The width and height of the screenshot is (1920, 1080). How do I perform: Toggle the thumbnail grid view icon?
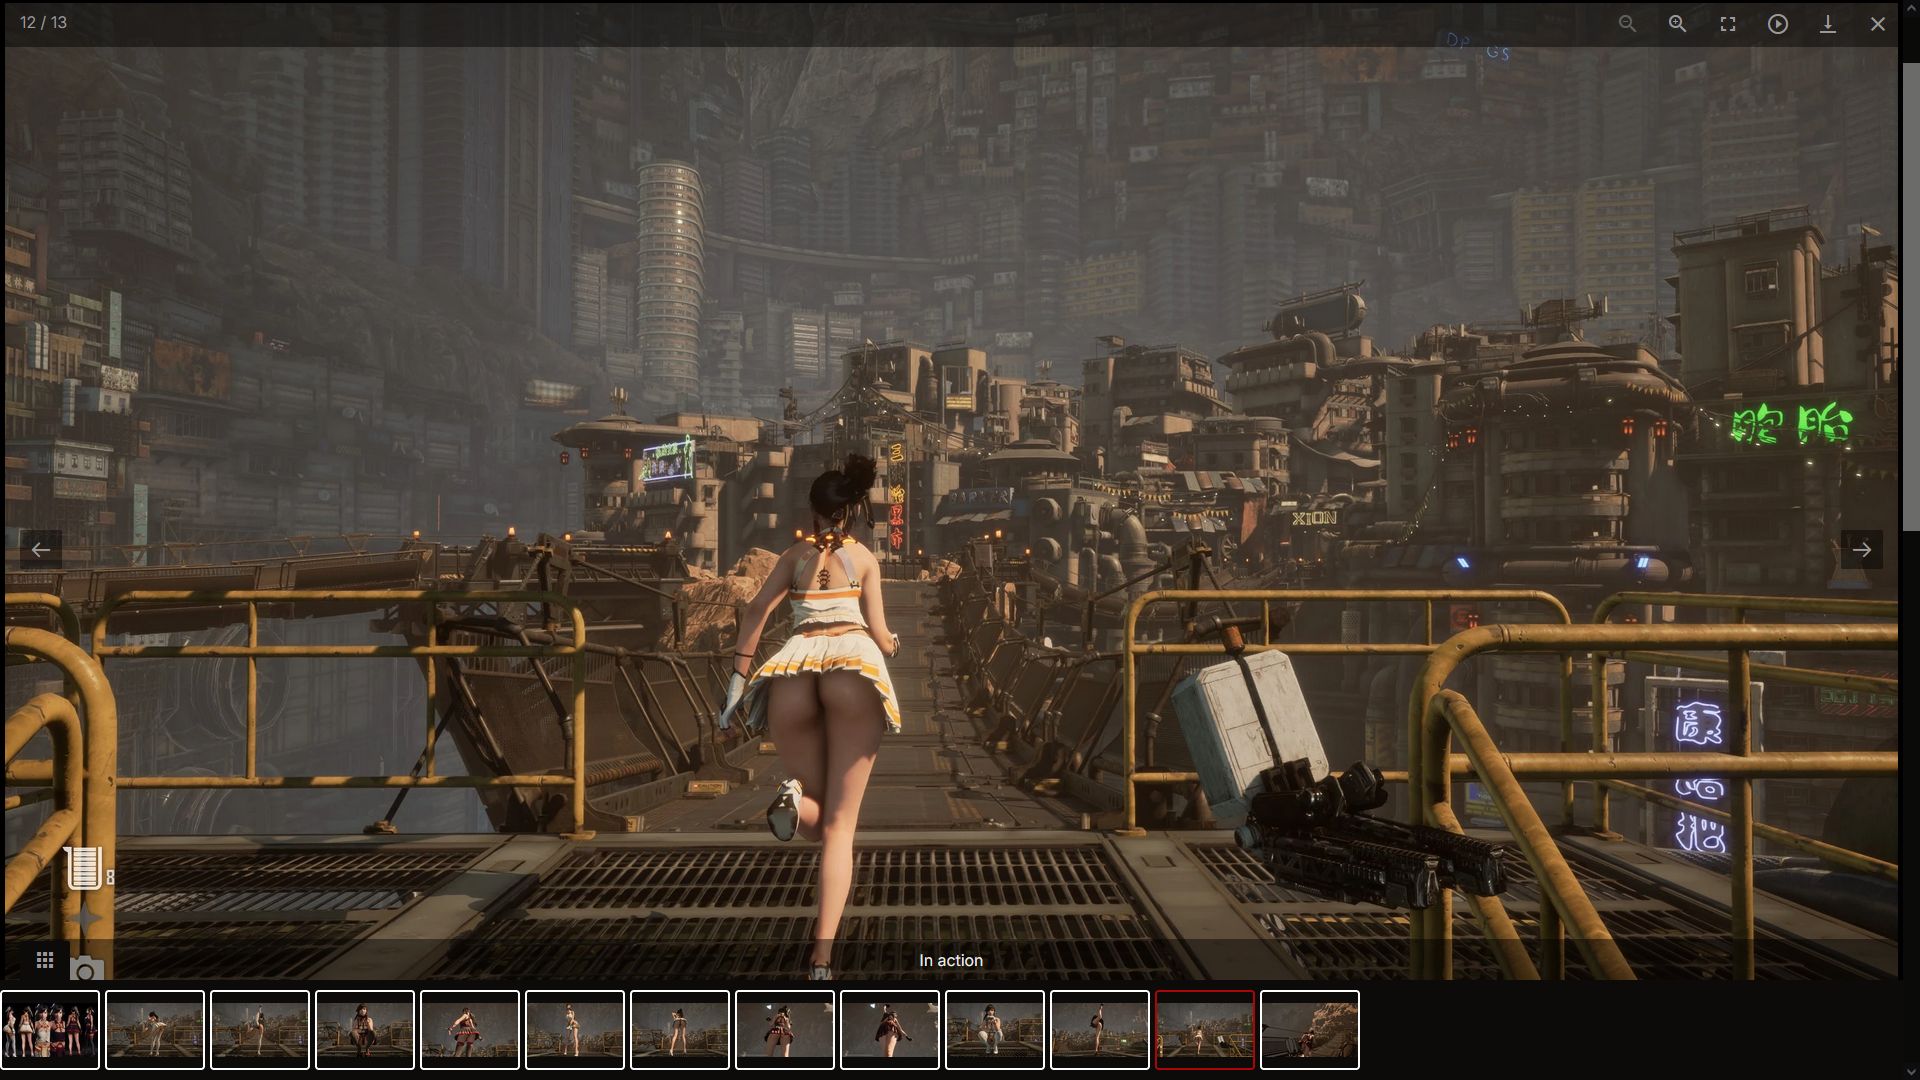[45, 960]
